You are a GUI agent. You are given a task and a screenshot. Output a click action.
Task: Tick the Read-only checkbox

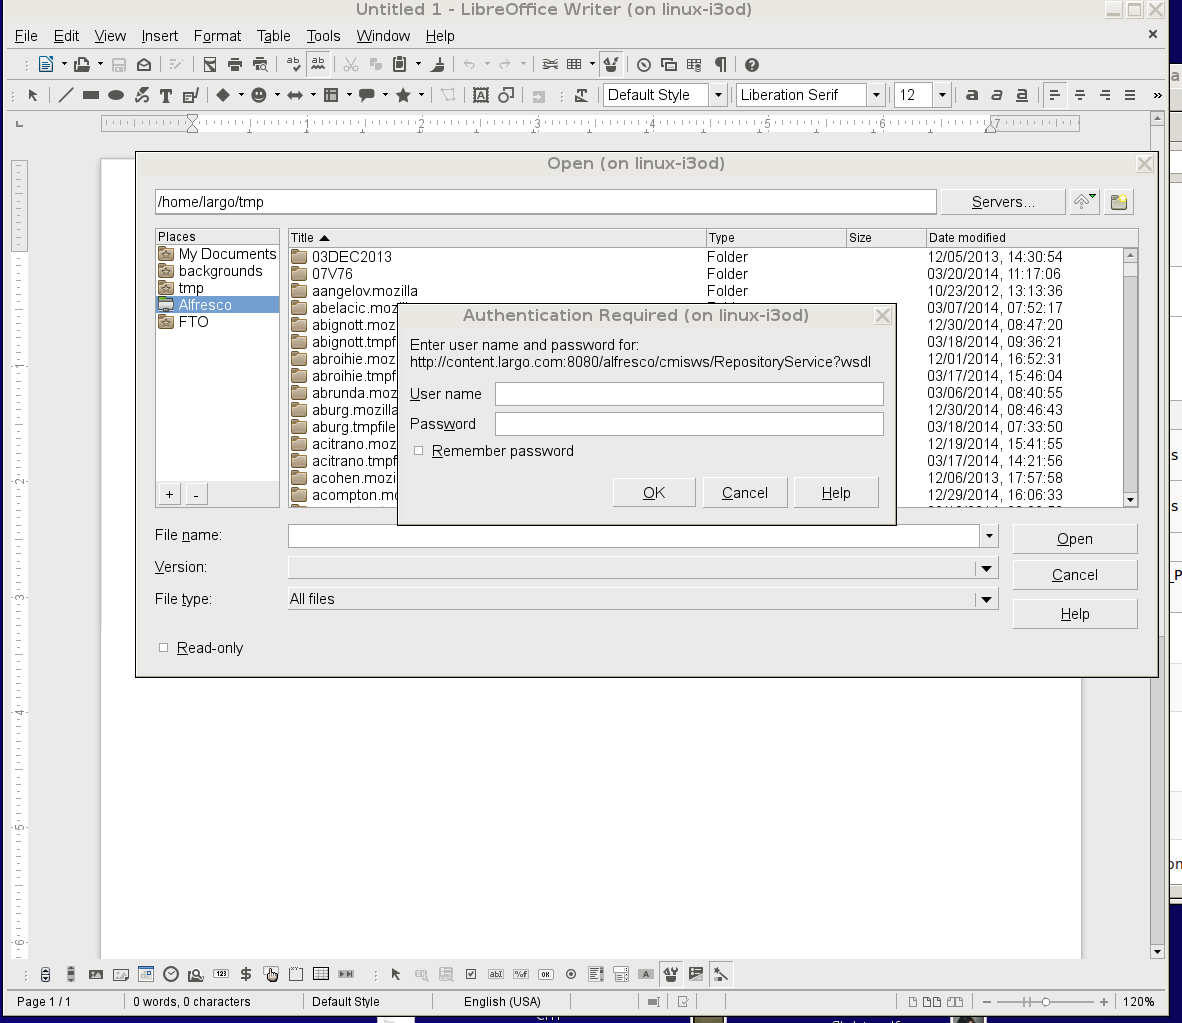pos(164,648)
